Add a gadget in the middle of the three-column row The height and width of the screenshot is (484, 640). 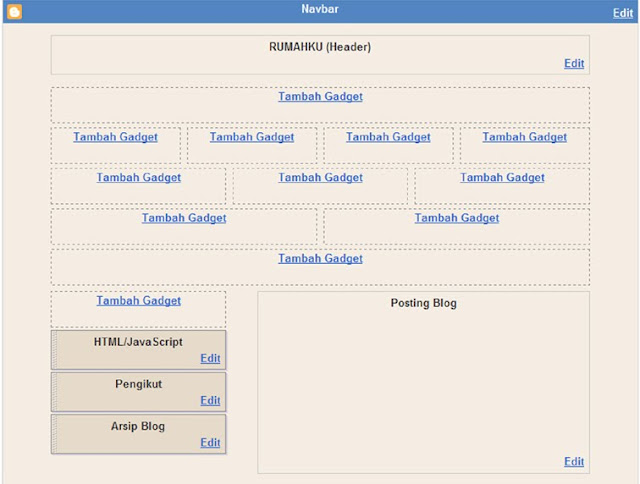(x=320, y=177)
